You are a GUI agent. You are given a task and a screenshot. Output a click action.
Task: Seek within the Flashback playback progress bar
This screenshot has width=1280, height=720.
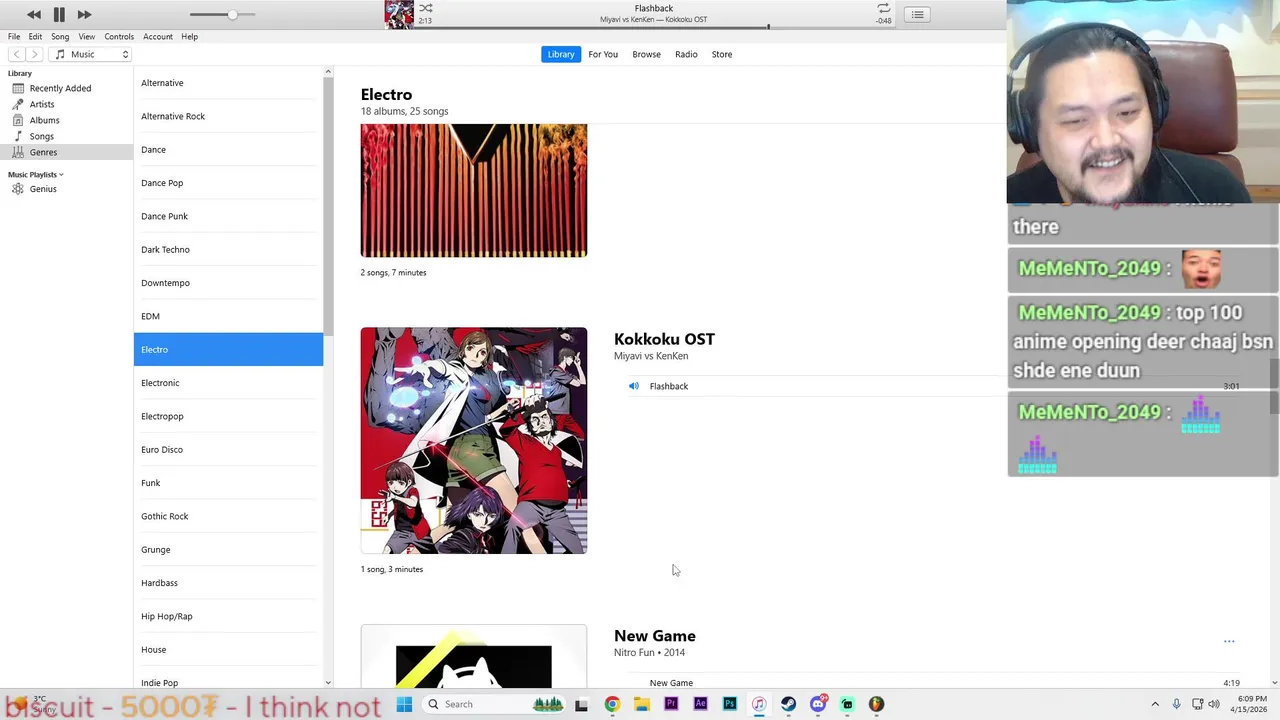654,27
